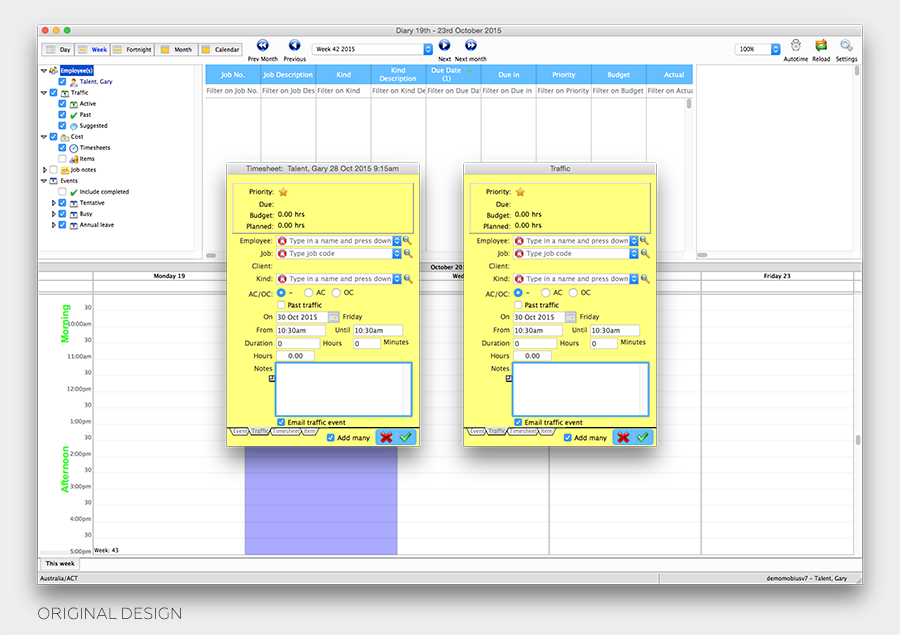The width and height of the screenshot is (900, 635).
Task: Collapse the Employee(s) tree node
Action: coord(44,71)
